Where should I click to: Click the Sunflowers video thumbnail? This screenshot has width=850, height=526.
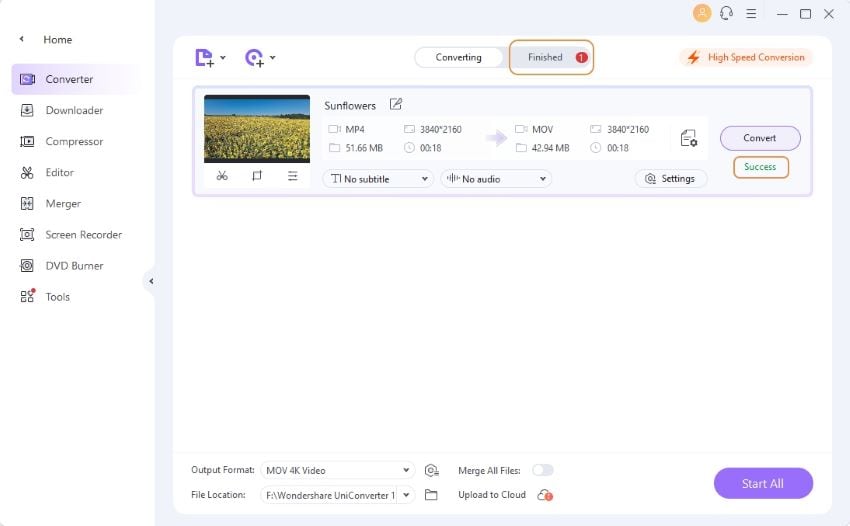click(x=257, y=129)
